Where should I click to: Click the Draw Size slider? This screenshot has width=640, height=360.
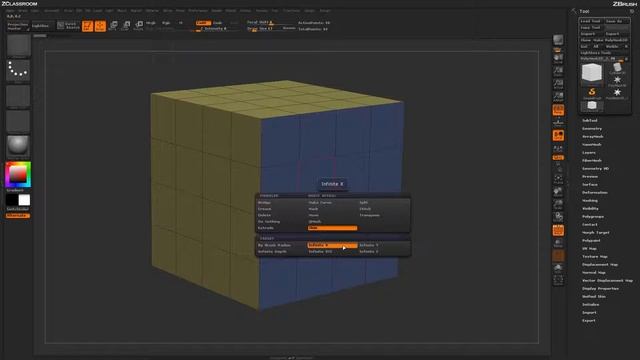[264, 29]
